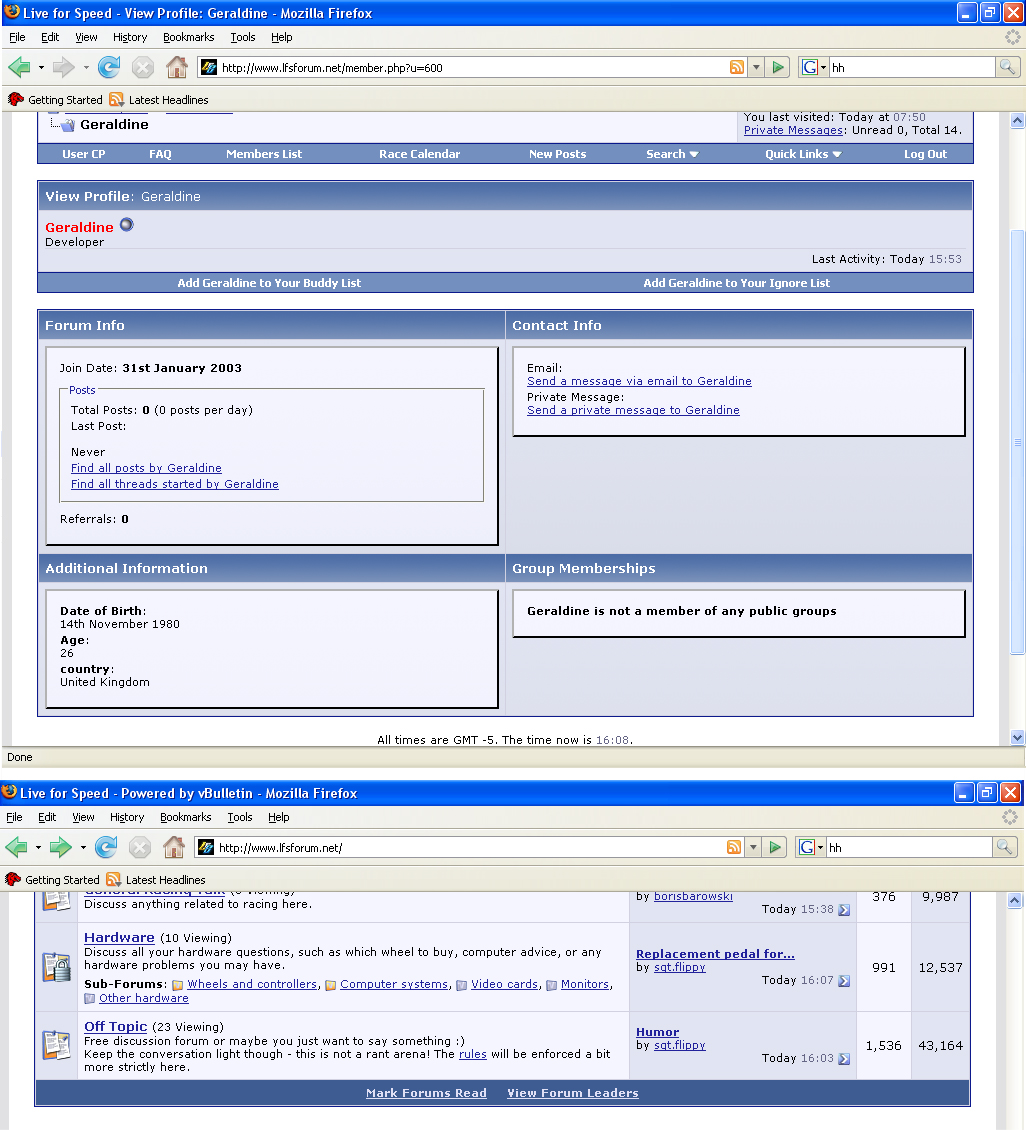The image size is (1026, 1130).
Task: Open search engine dropdown in View Profile window
Action: point(824,68)
